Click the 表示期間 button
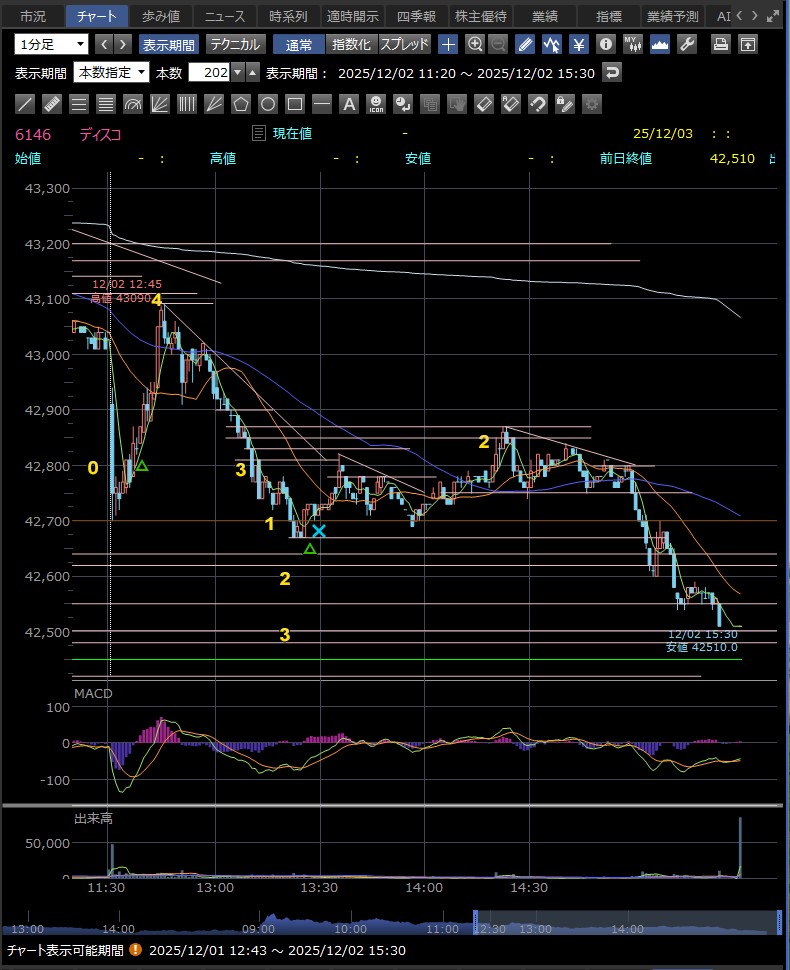This screenshot has height=970, width=790. 169,44
